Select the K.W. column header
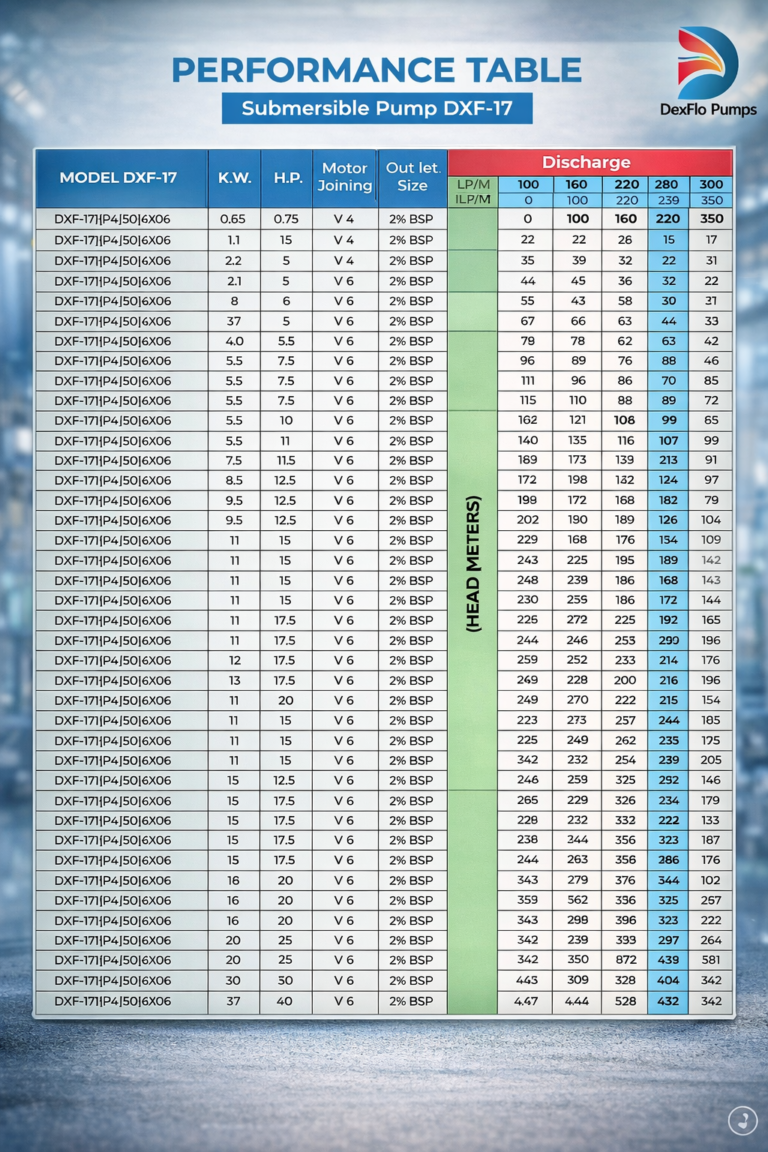Image resolution: width=768 pixels, height=1152 pixels. pos(234,177)
